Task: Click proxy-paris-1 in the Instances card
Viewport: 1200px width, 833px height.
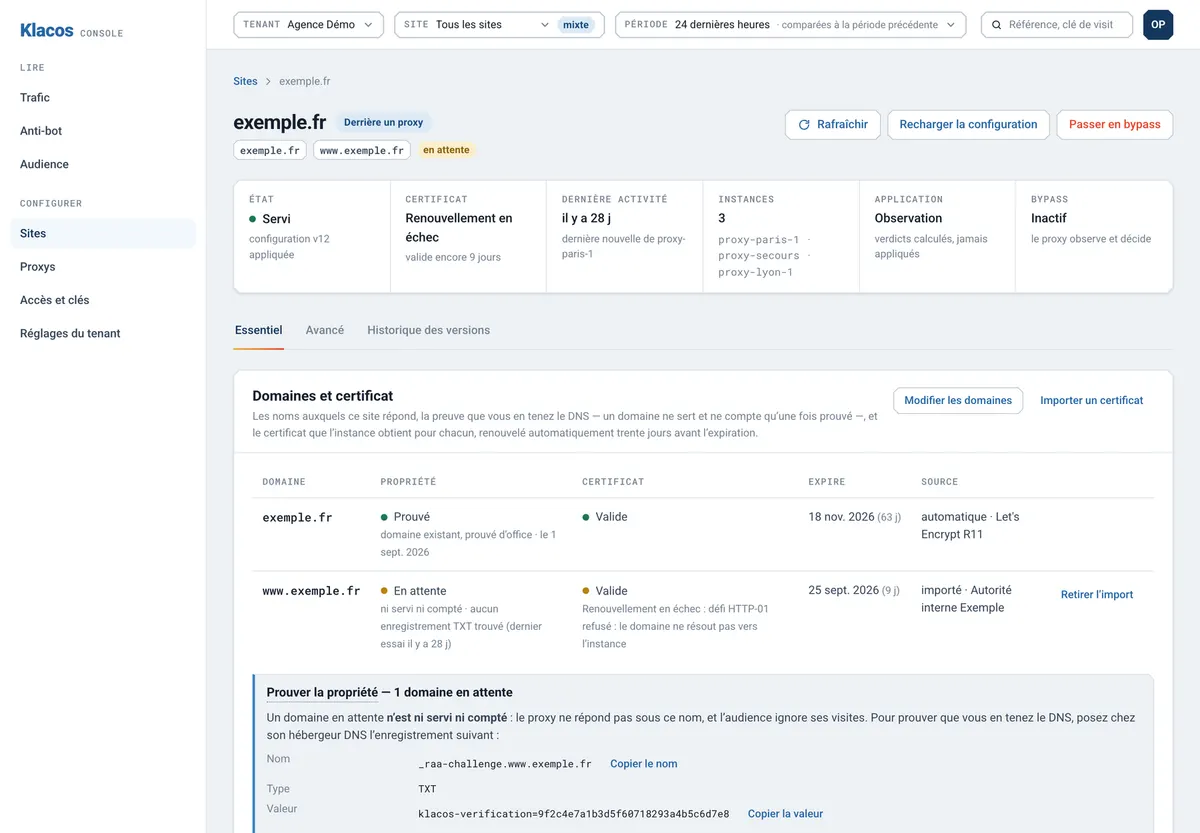Action: [x=759, y=240]
